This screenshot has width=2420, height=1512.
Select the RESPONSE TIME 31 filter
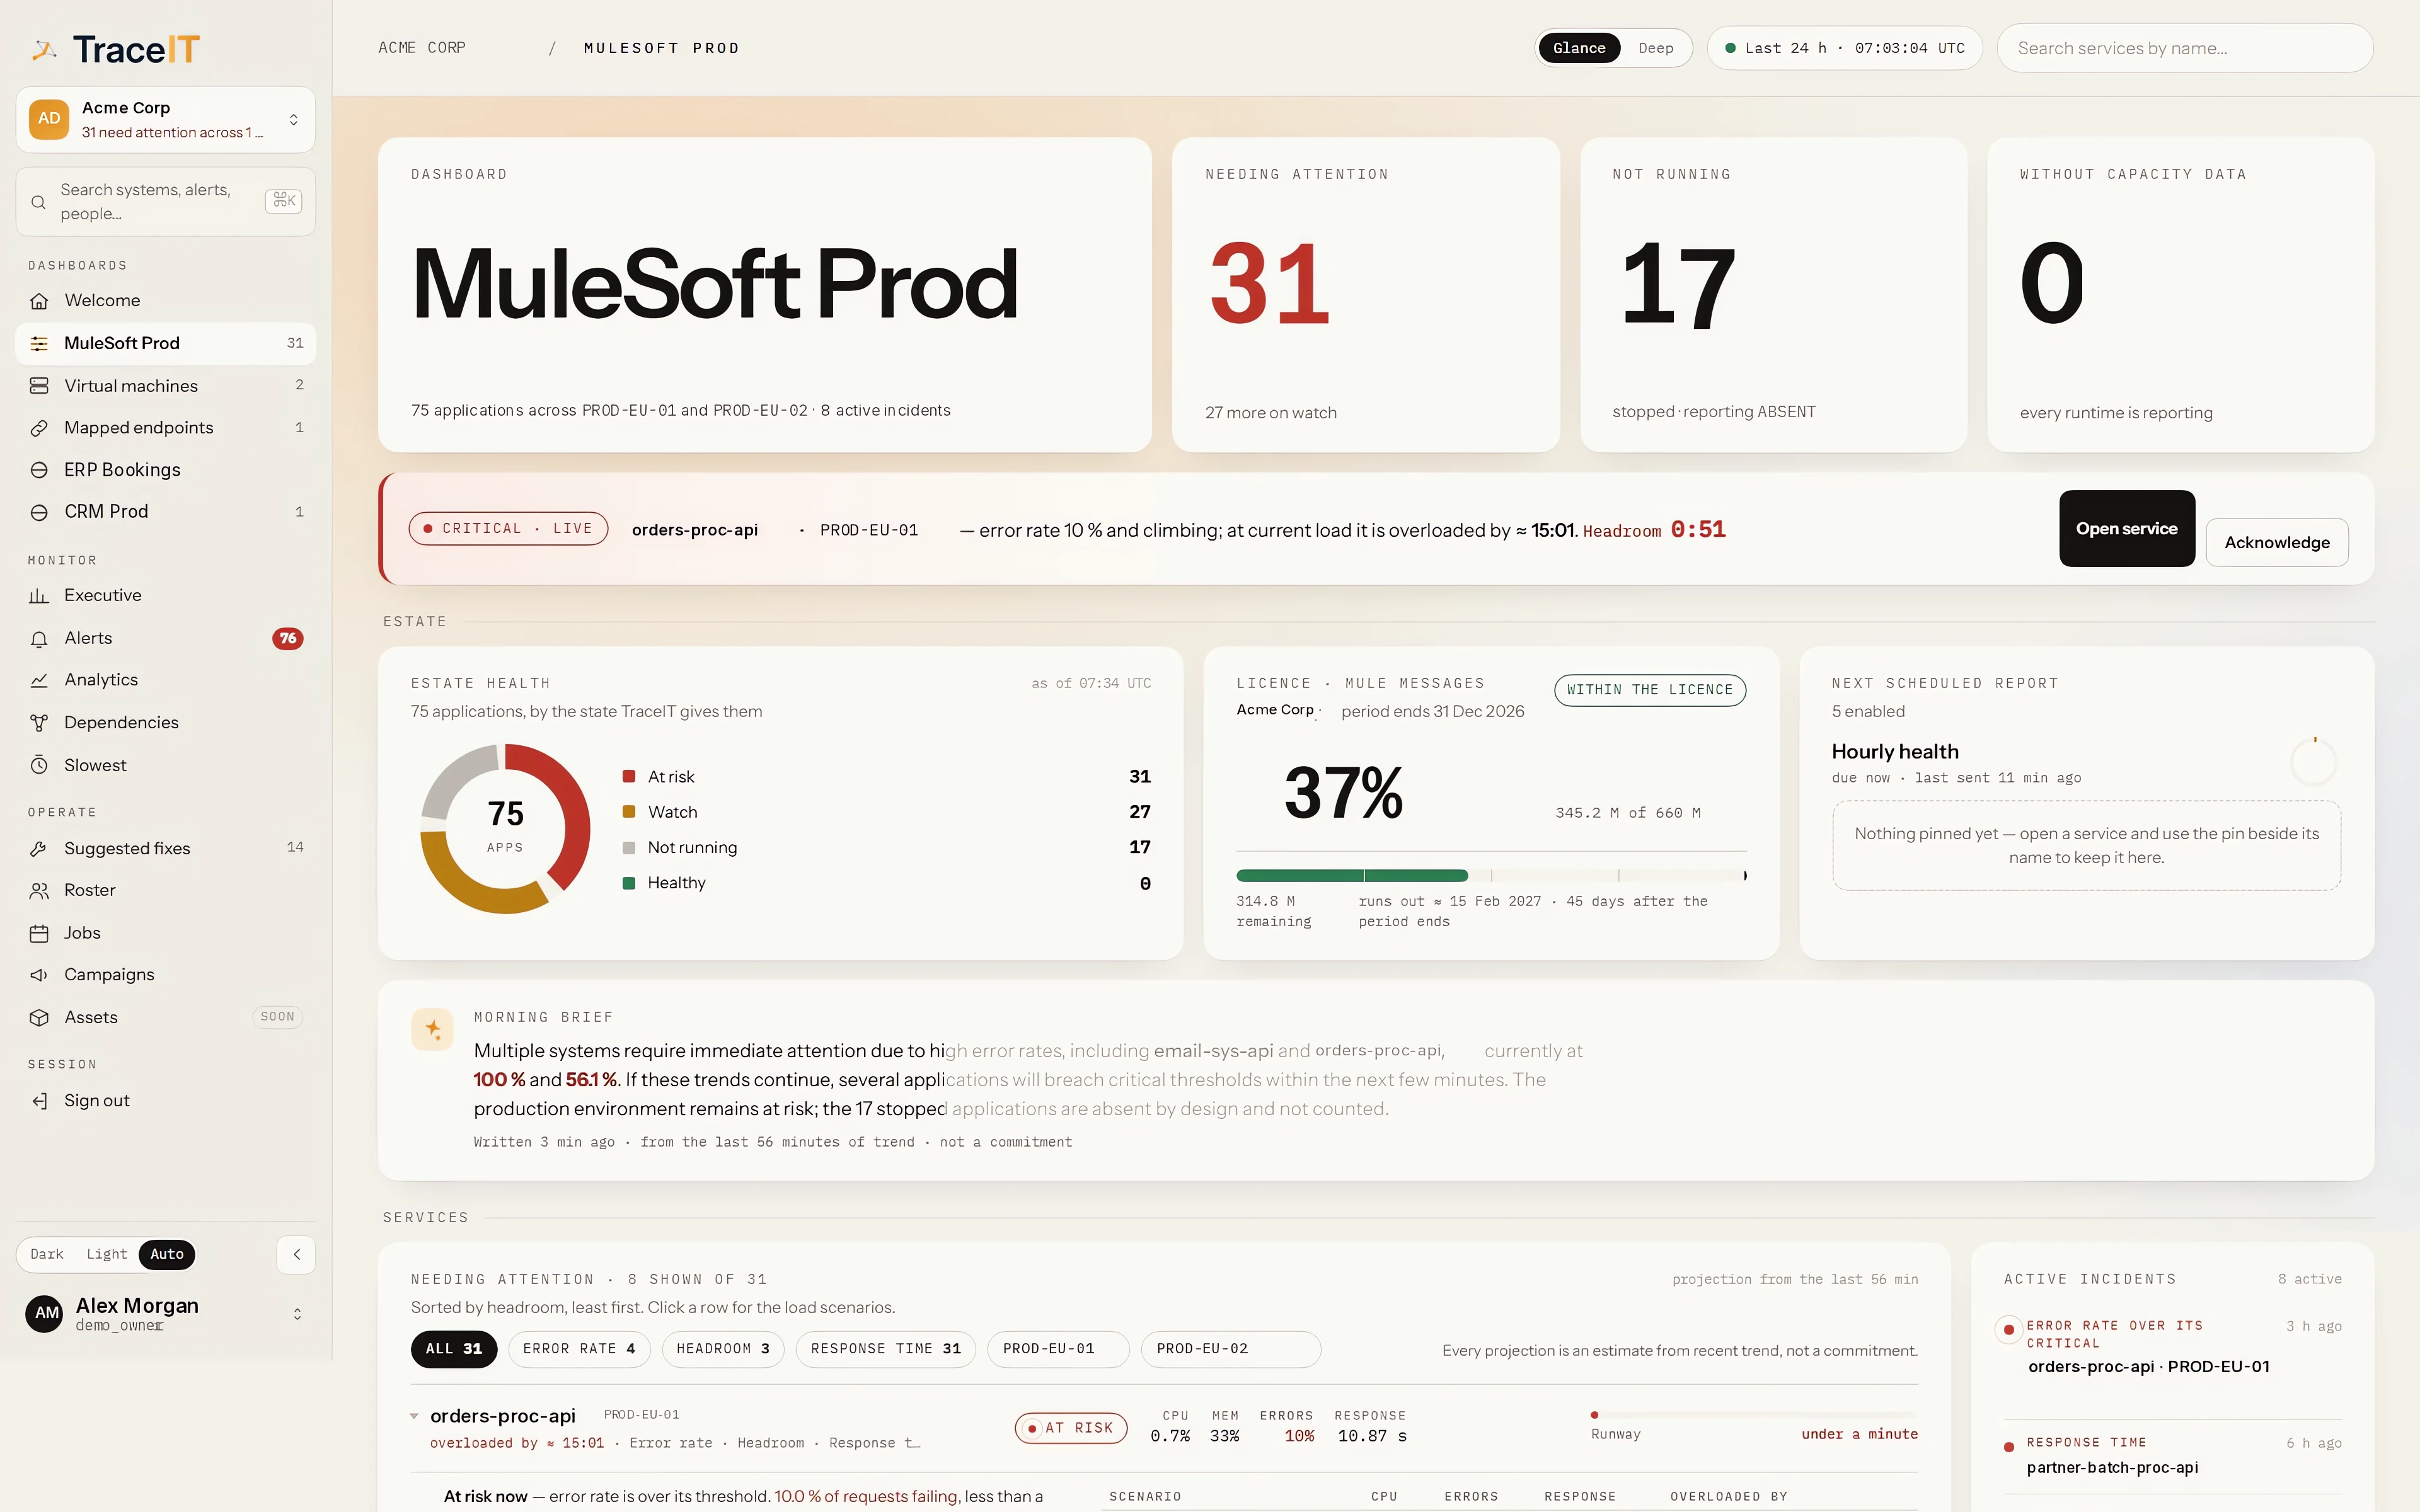pos(885,1349)
